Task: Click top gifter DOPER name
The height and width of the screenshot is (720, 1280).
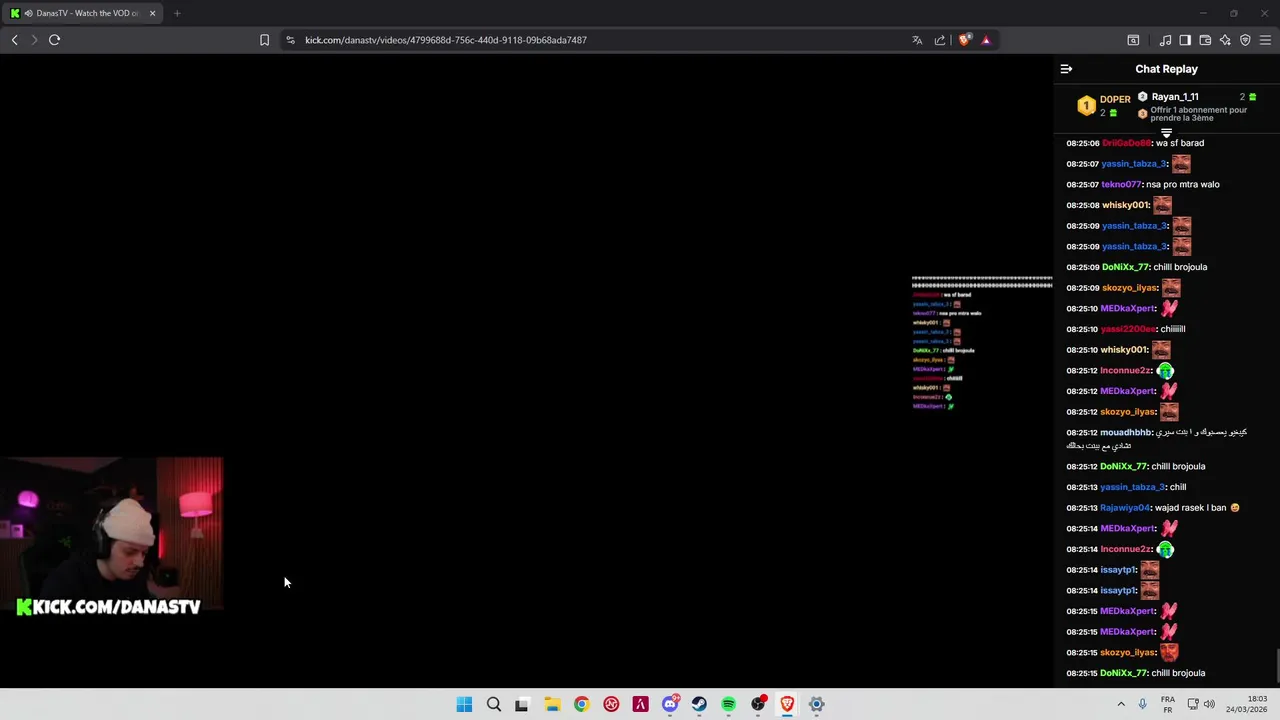Action: pos(1115,99)
